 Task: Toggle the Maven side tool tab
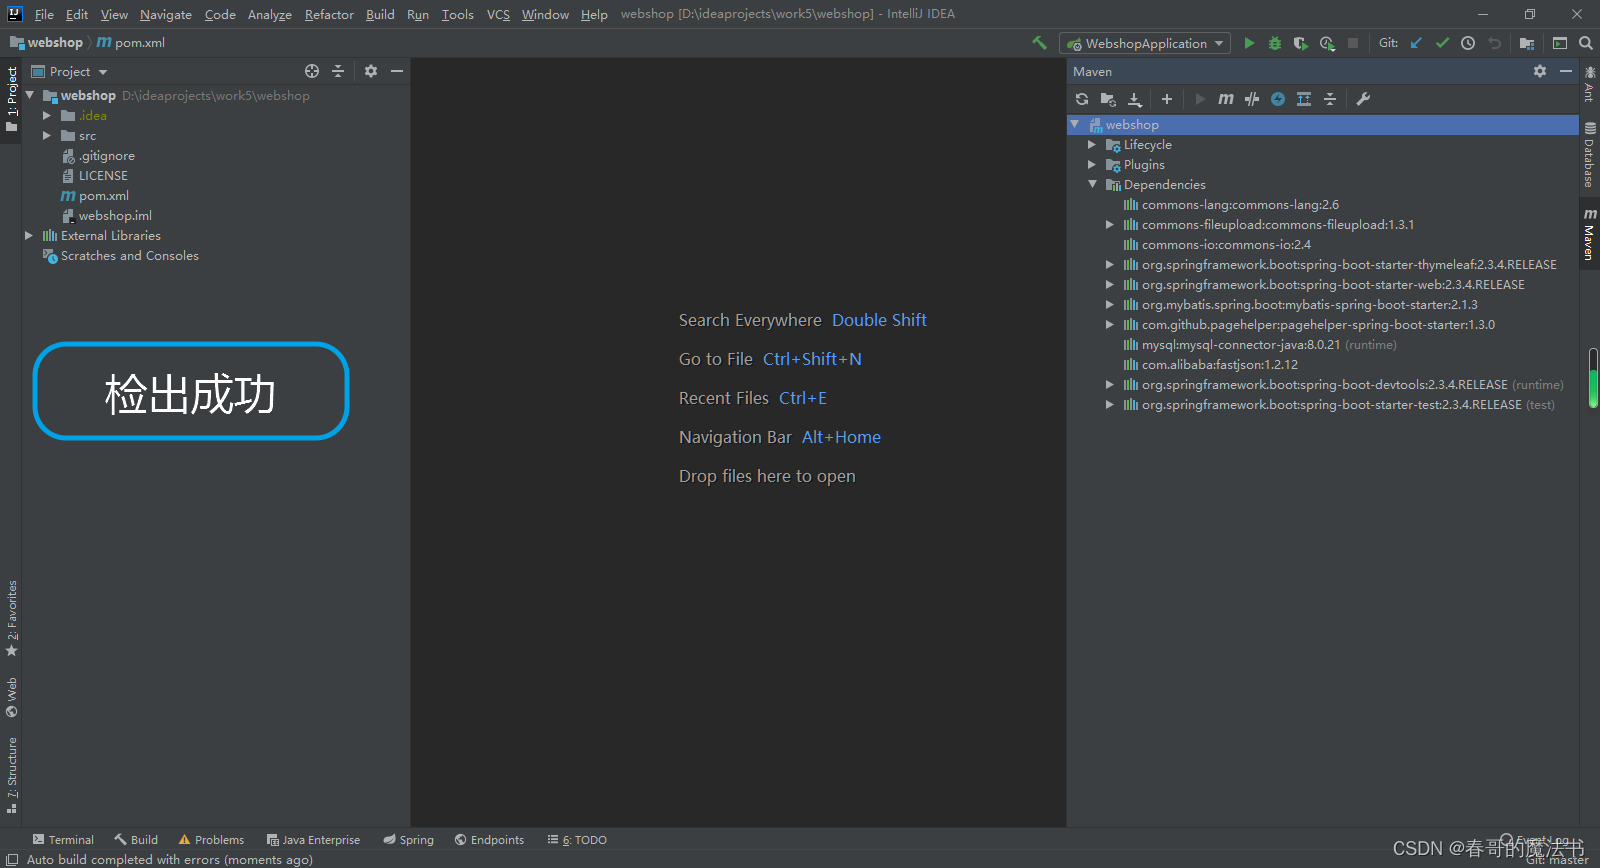coord(1589,234)
